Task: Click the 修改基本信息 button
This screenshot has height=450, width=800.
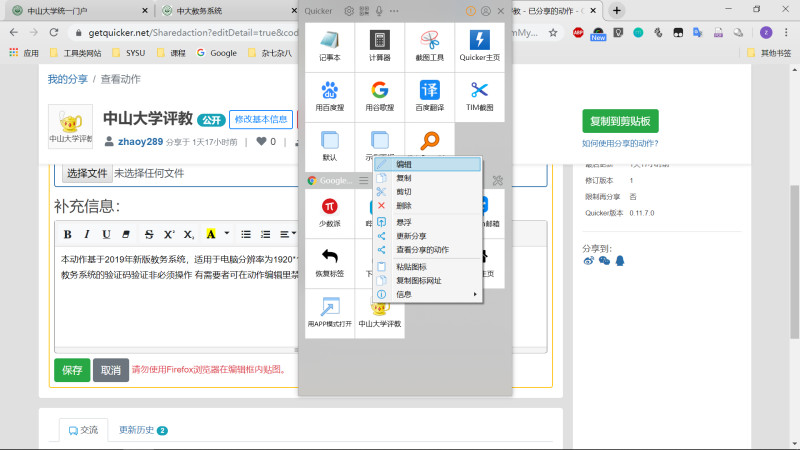Action: [x=261, y=119]
